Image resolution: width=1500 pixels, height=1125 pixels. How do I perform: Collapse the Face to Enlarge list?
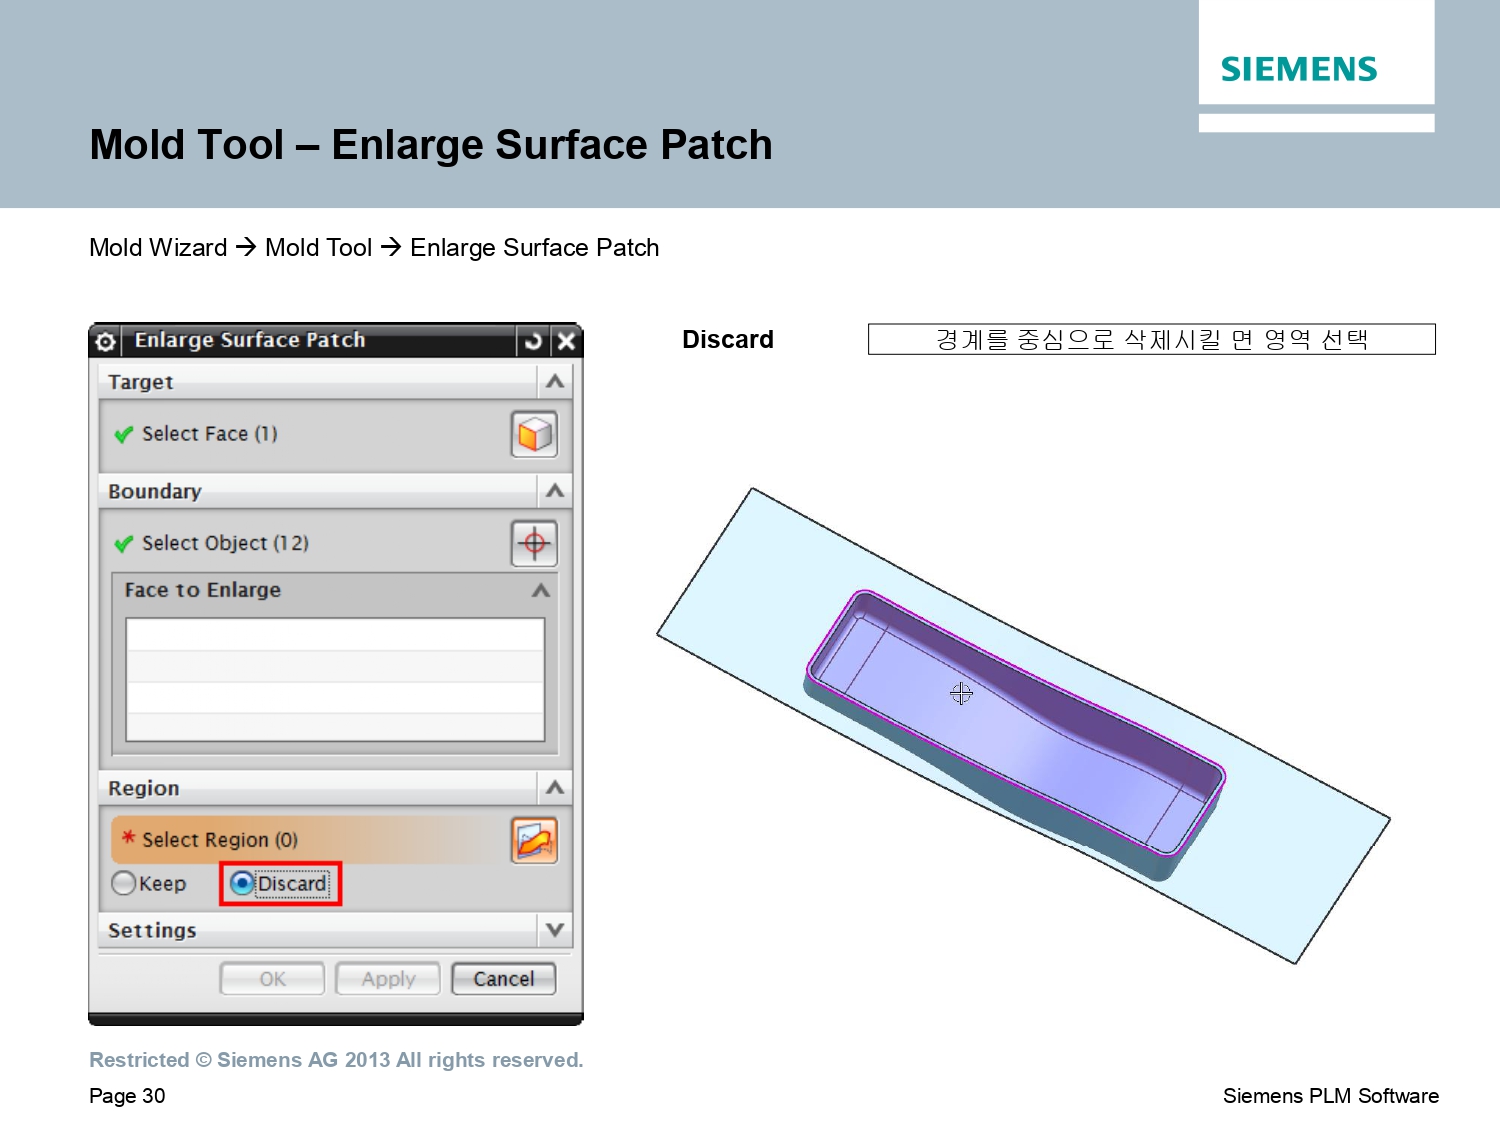click(x=541, y=590)
